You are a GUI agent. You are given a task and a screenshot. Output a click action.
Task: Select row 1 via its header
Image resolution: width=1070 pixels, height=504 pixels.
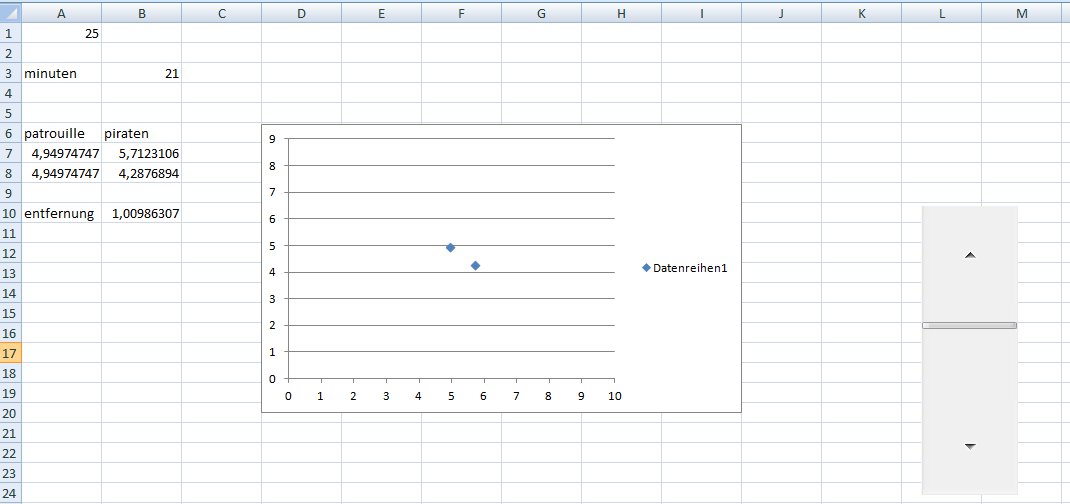click(10, 33)
